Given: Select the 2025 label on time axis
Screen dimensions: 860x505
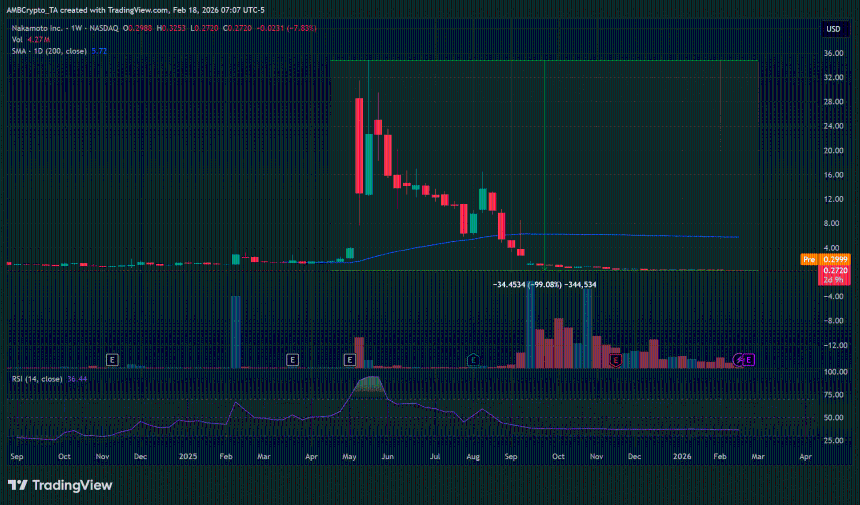Looking at the screenshot, I should pyautogui.click(x=188, y=456).
